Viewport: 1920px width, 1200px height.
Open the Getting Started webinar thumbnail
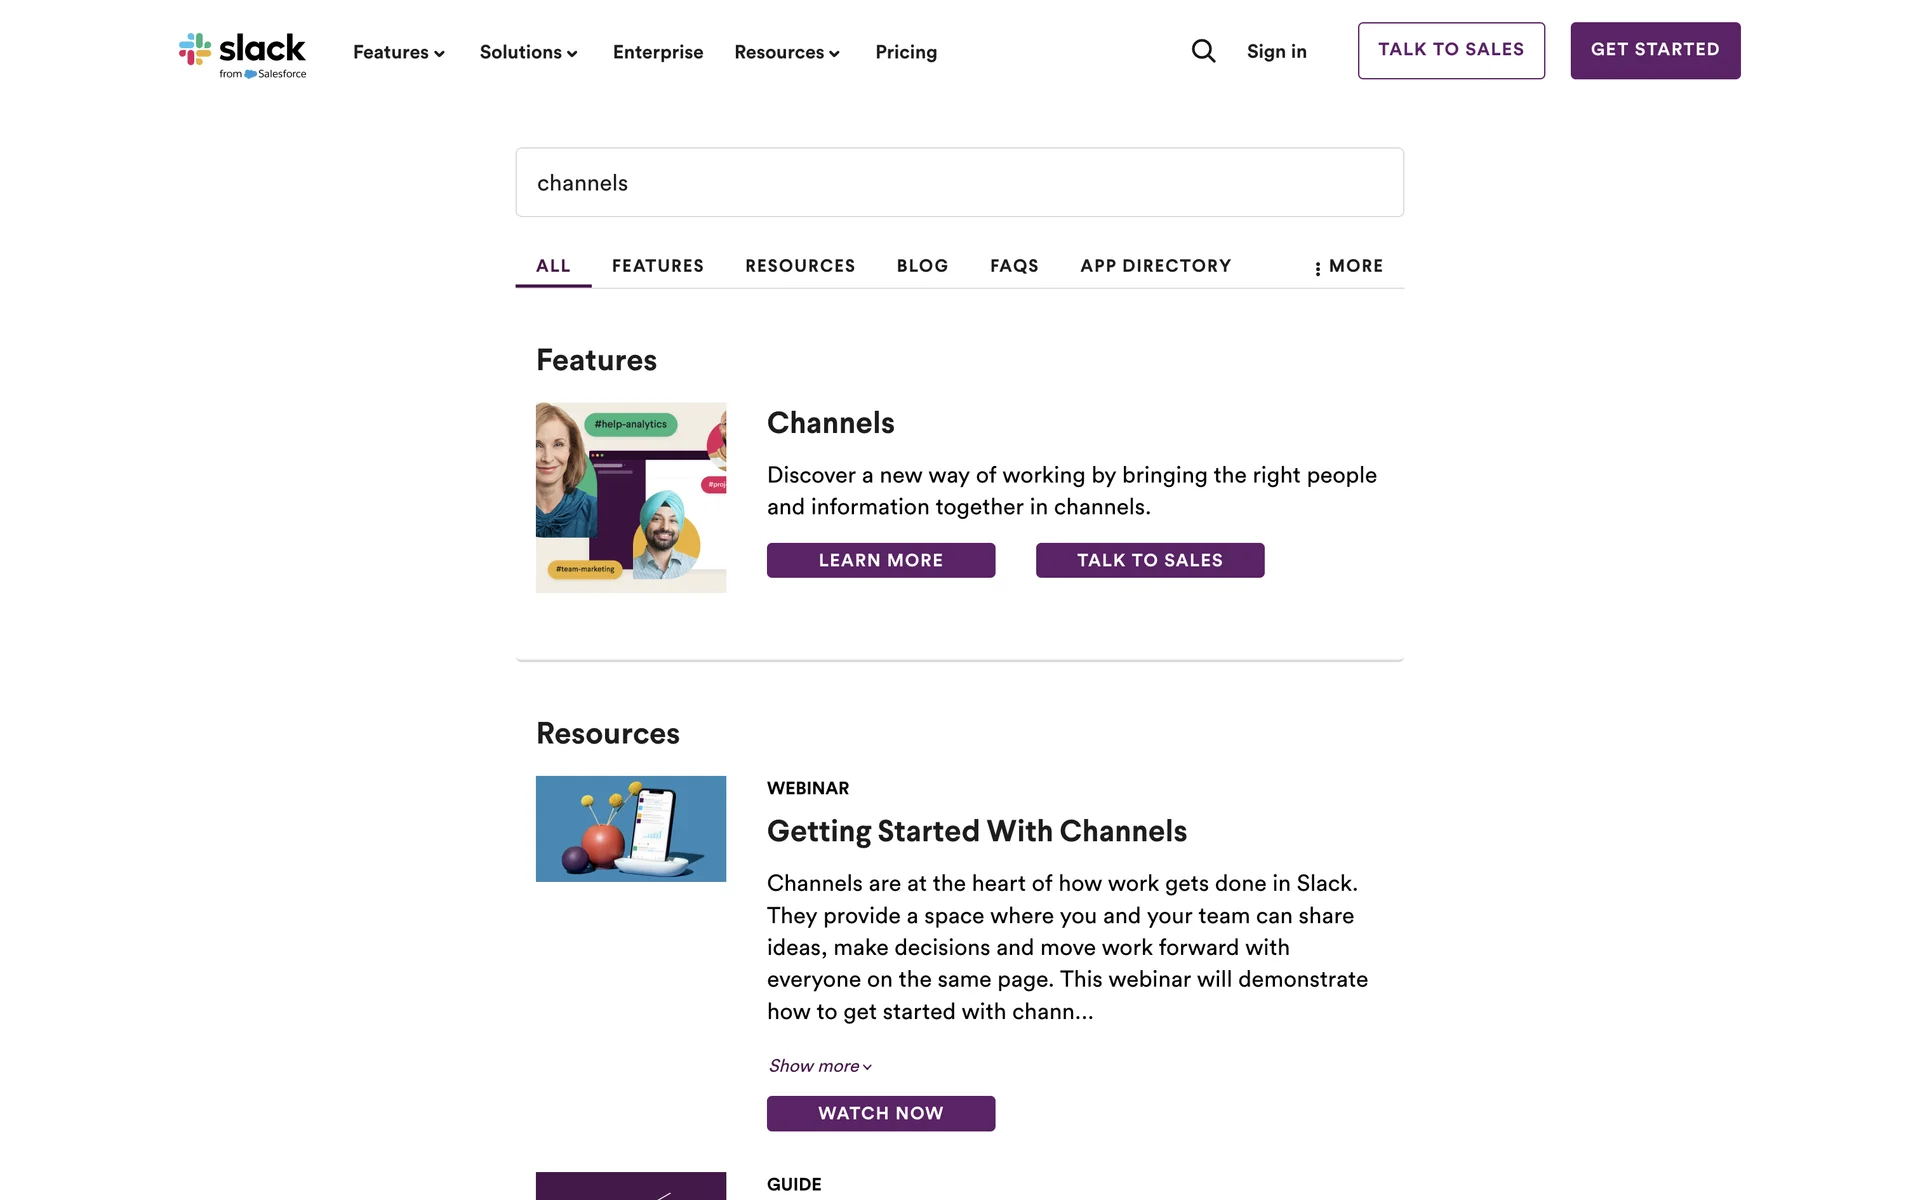click(x=631, y=828)
